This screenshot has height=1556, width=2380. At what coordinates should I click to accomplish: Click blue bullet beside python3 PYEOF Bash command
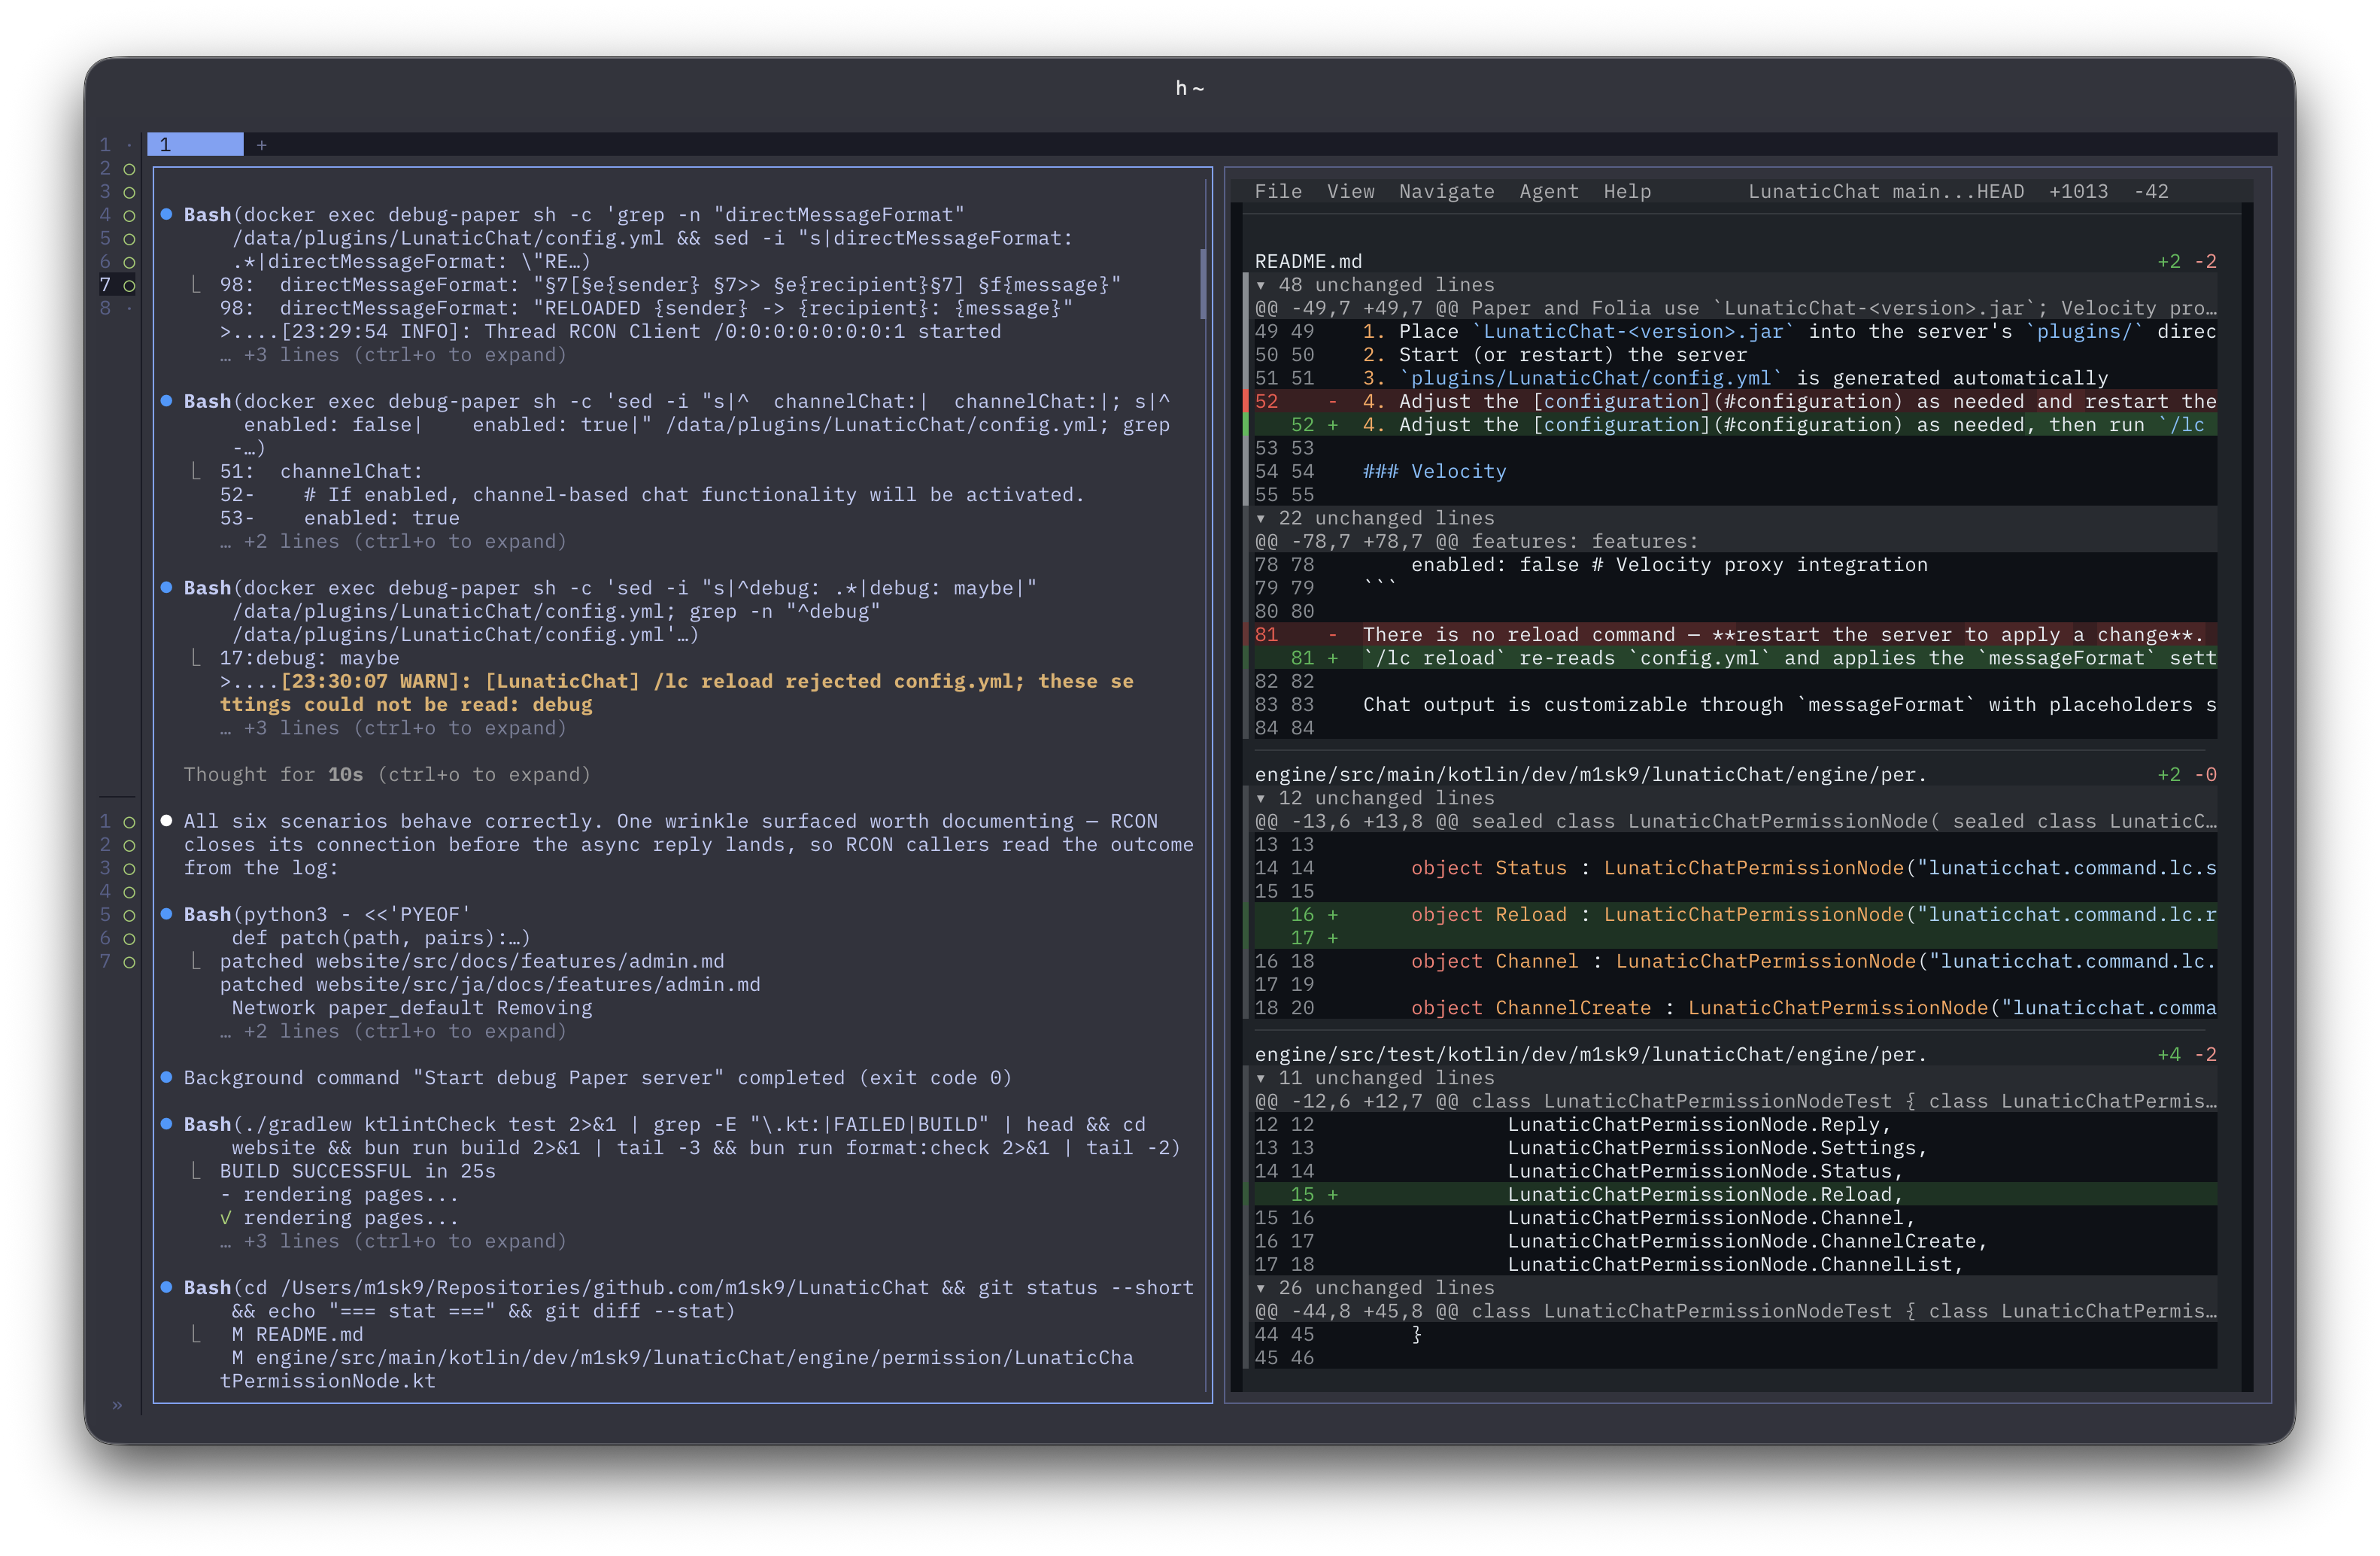167,914
